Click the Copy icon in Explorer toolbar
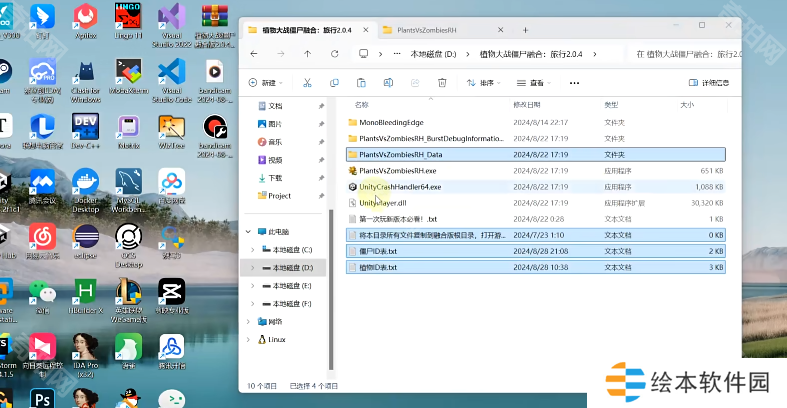This screenshot has height=408, width=787. pos(335,83)
